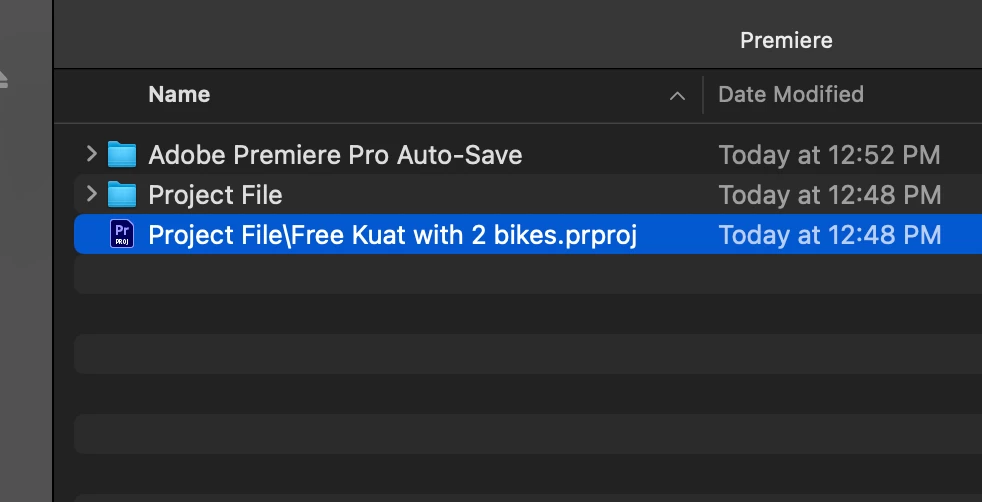Expand the Adobe Premiere Pro Auto-Save folder
The height and width of the screenshot is (502, 982).
pos(91,155)
